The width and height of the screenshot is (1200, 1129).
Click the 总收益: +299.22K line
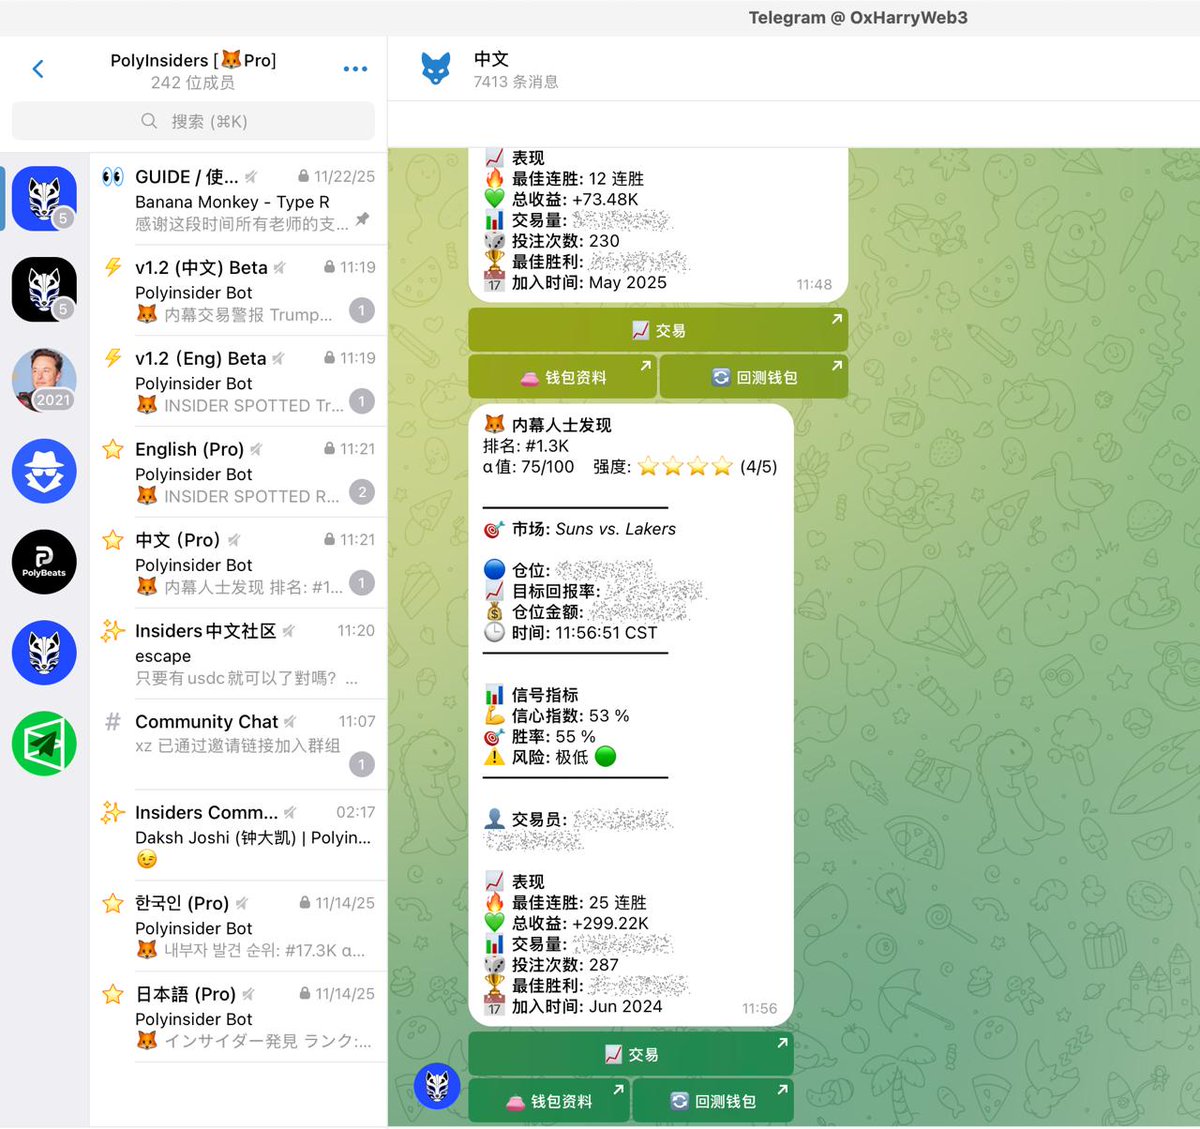(x=566, y=923)
